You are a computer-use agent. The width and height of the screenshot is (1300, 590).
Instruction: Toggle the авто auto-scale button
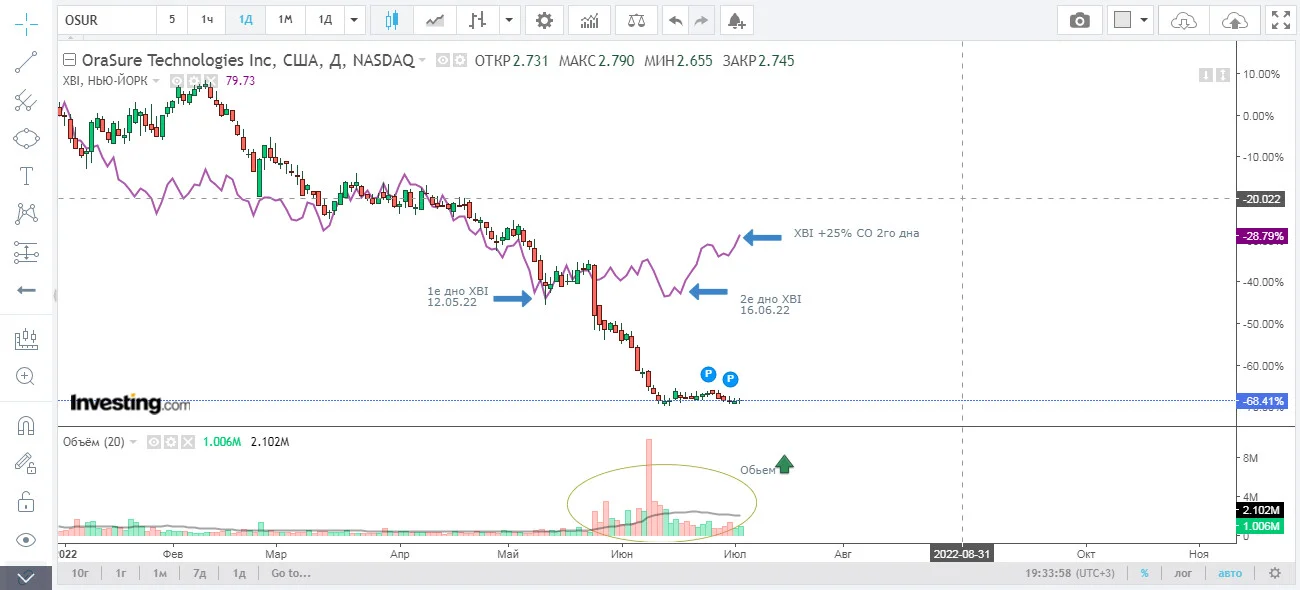1230,573
